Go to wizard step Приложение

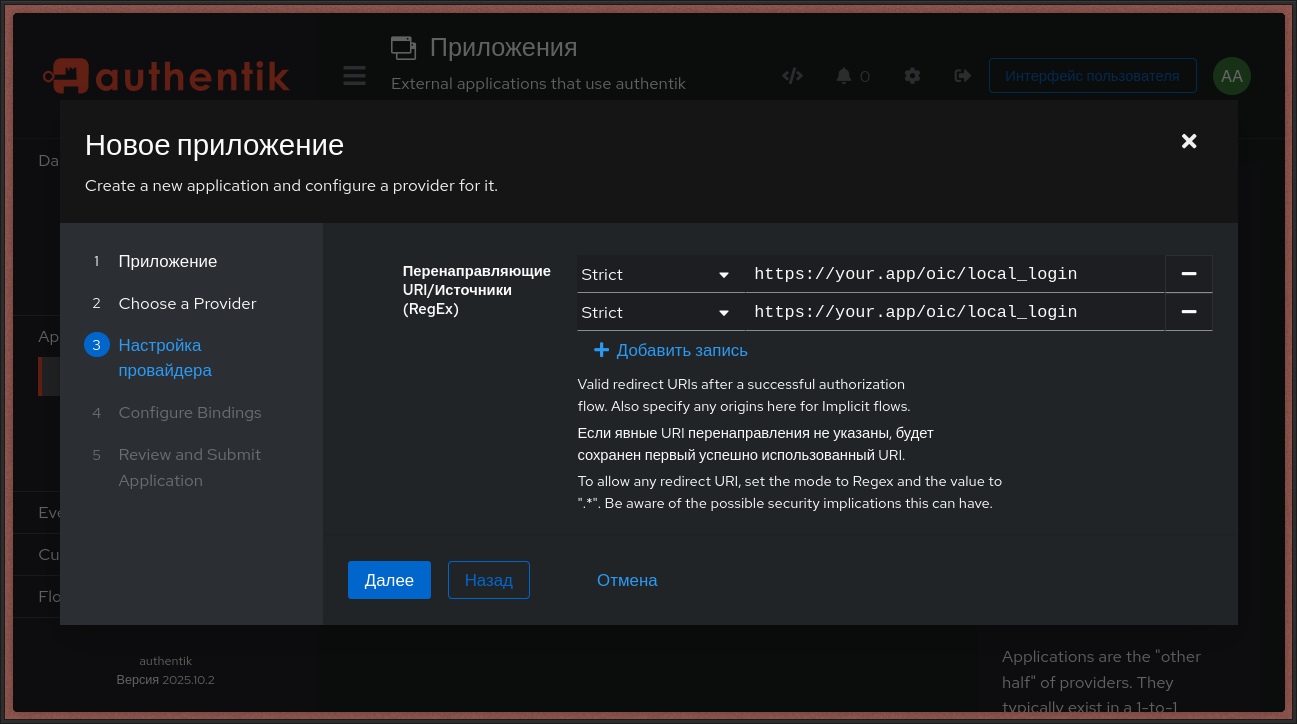click(x=167, y=261)
